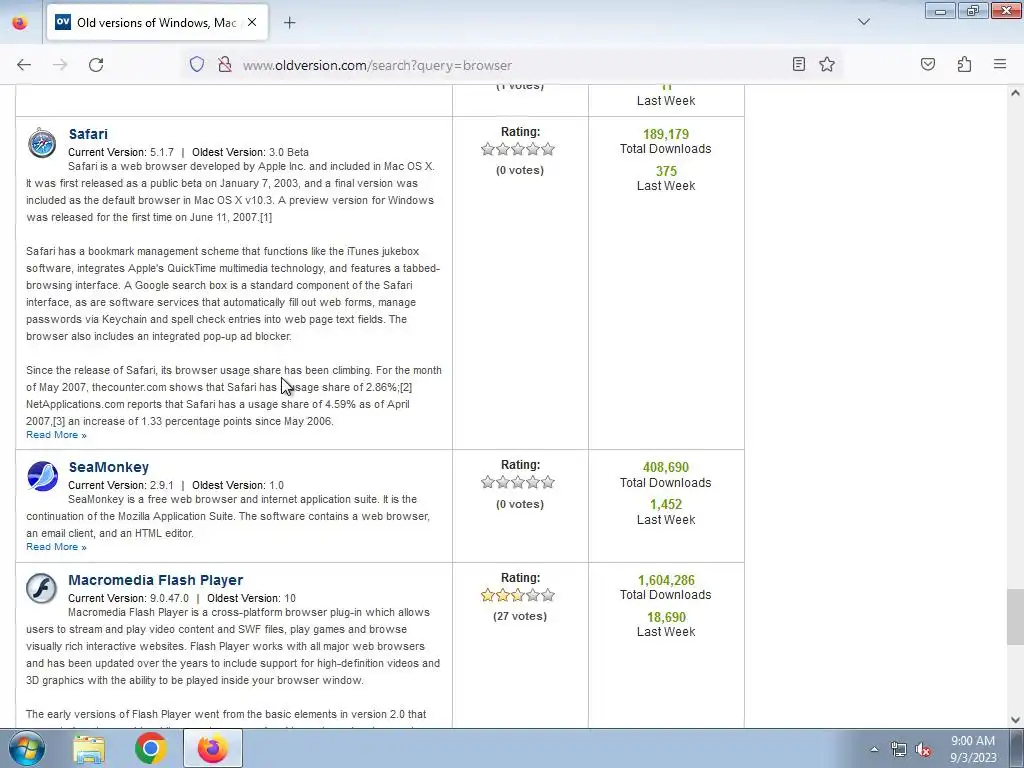Click the page scrollbar up arrow

tap(1015, 93)
